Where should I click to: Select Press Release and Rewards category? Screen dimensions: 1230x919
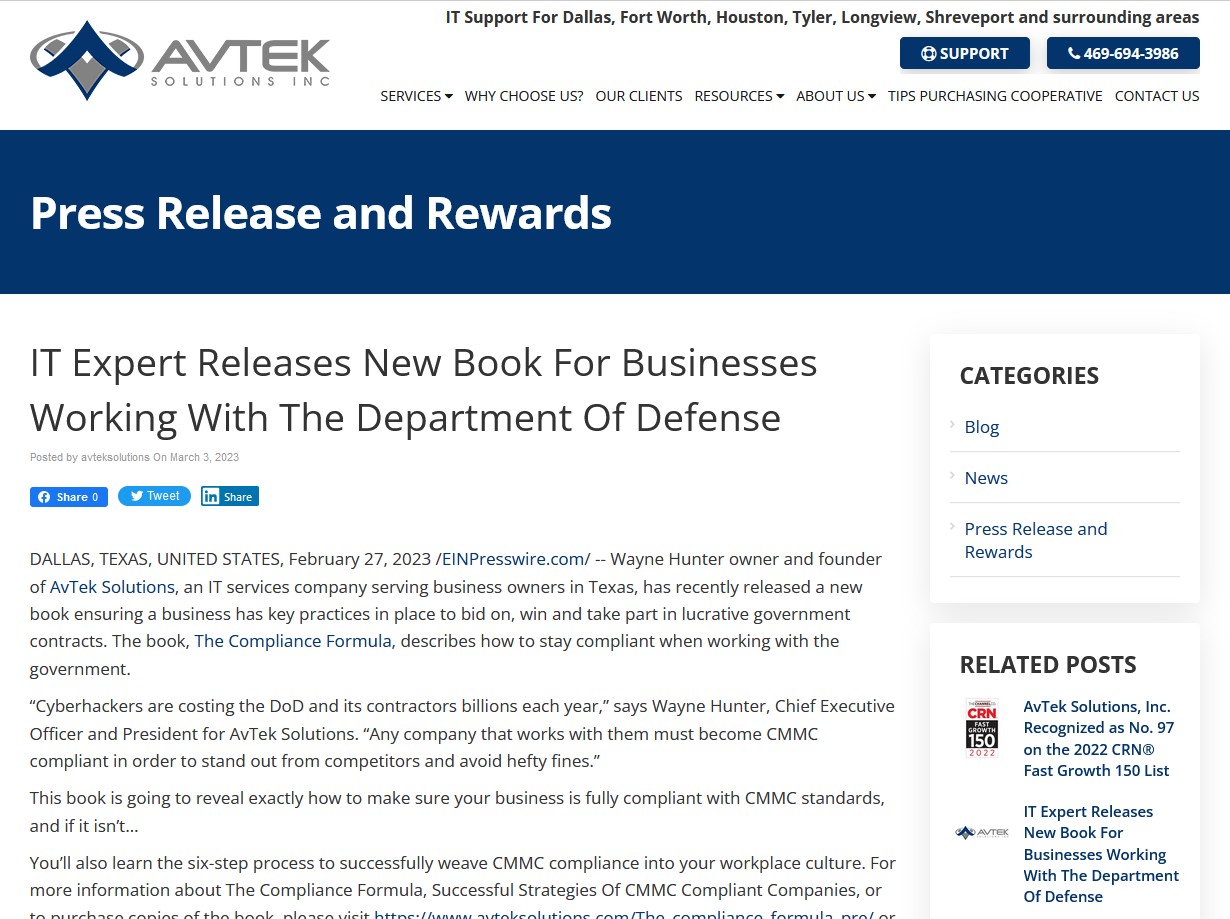coord(1036,540)
